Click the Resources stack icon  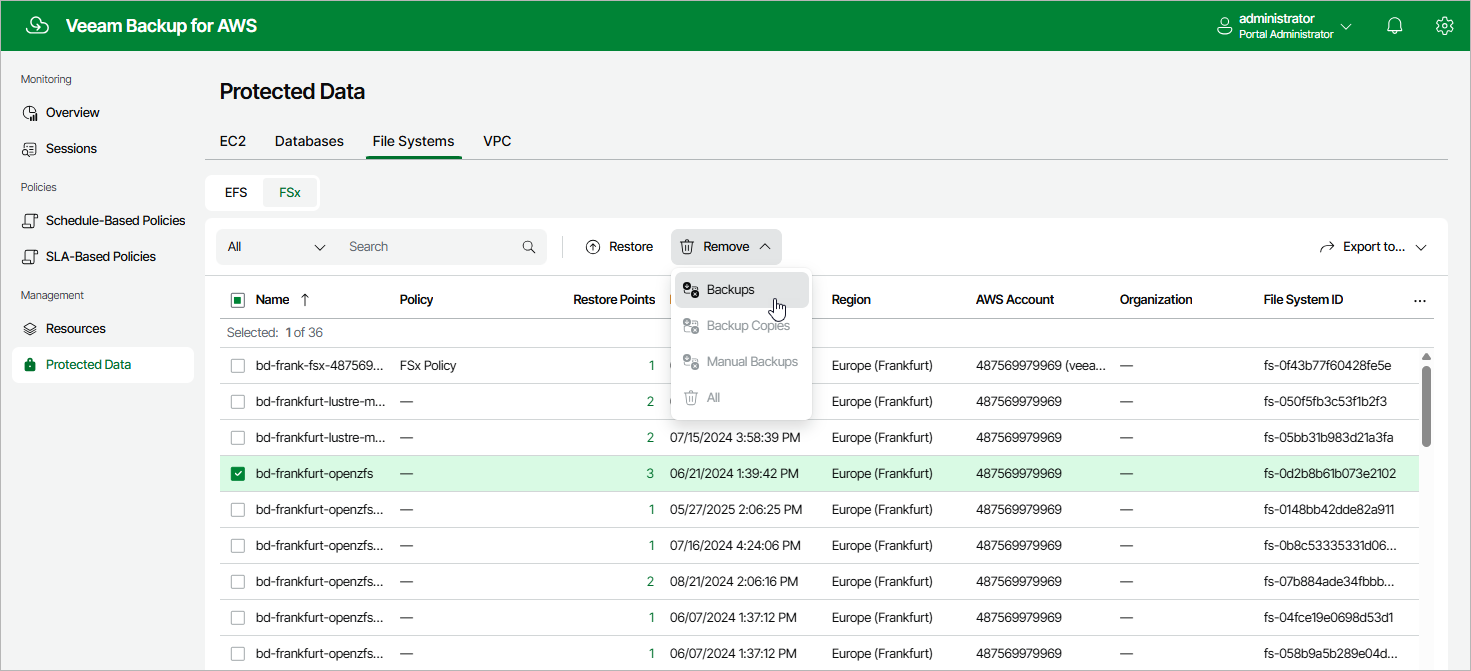pyautogui.click(x=30, y=329)
